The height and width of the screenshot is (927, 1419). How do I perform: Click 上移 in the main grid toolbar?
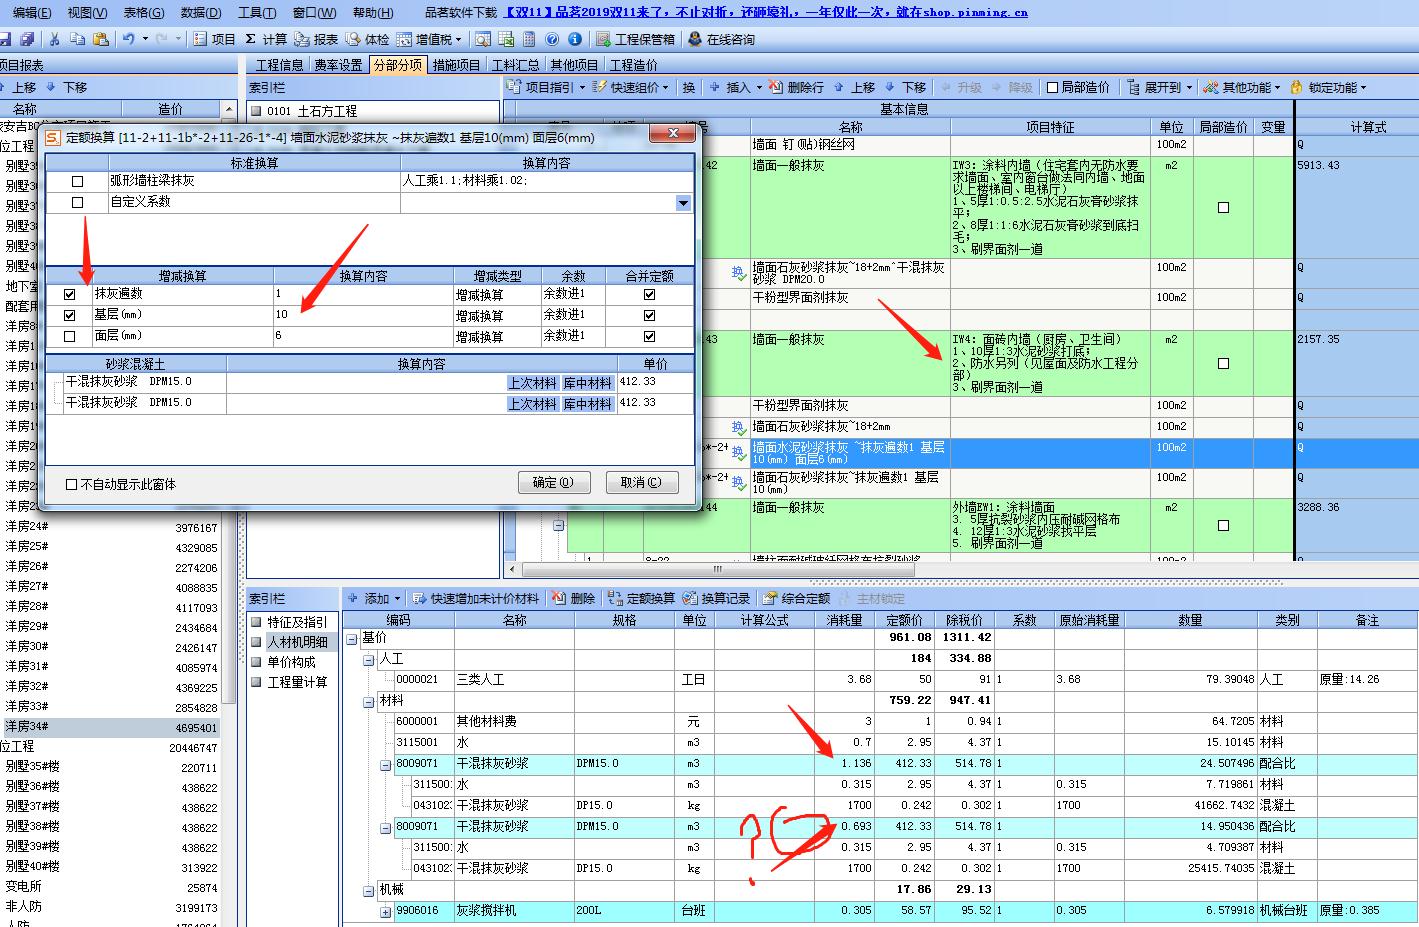coord(854,87)
